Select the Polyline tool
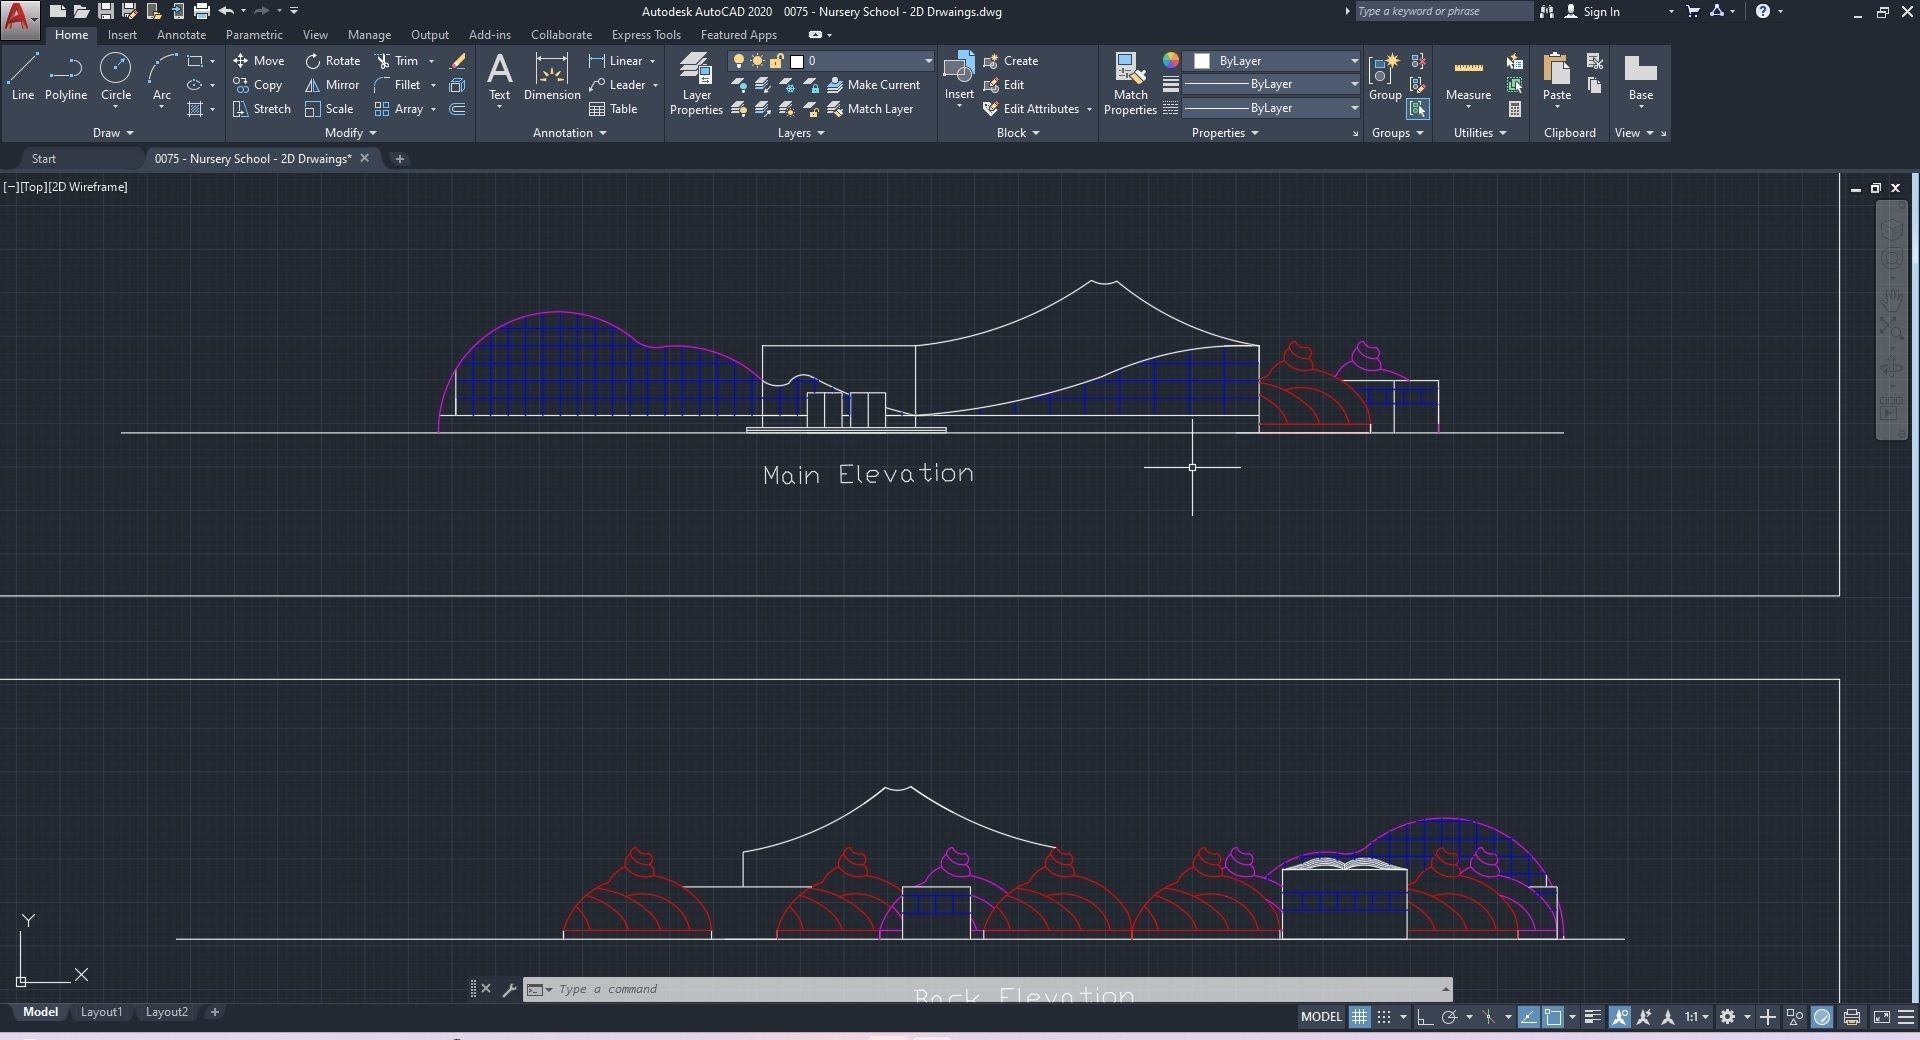 (66, 77)
